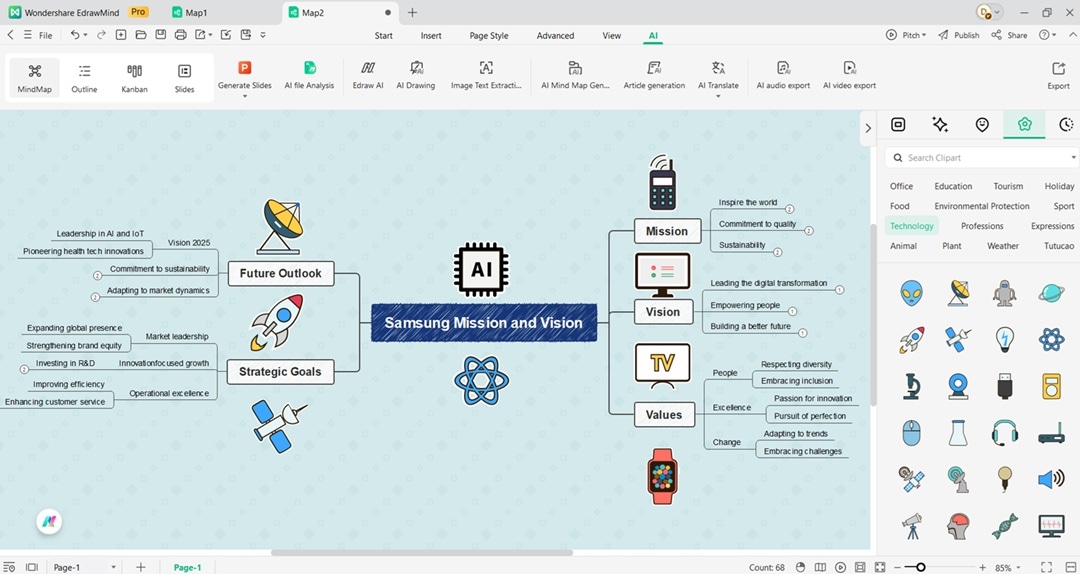This screenshot has width=1080, height=574.
Task: Select the Professions clipart category
Action: click(x=982, y=226)
